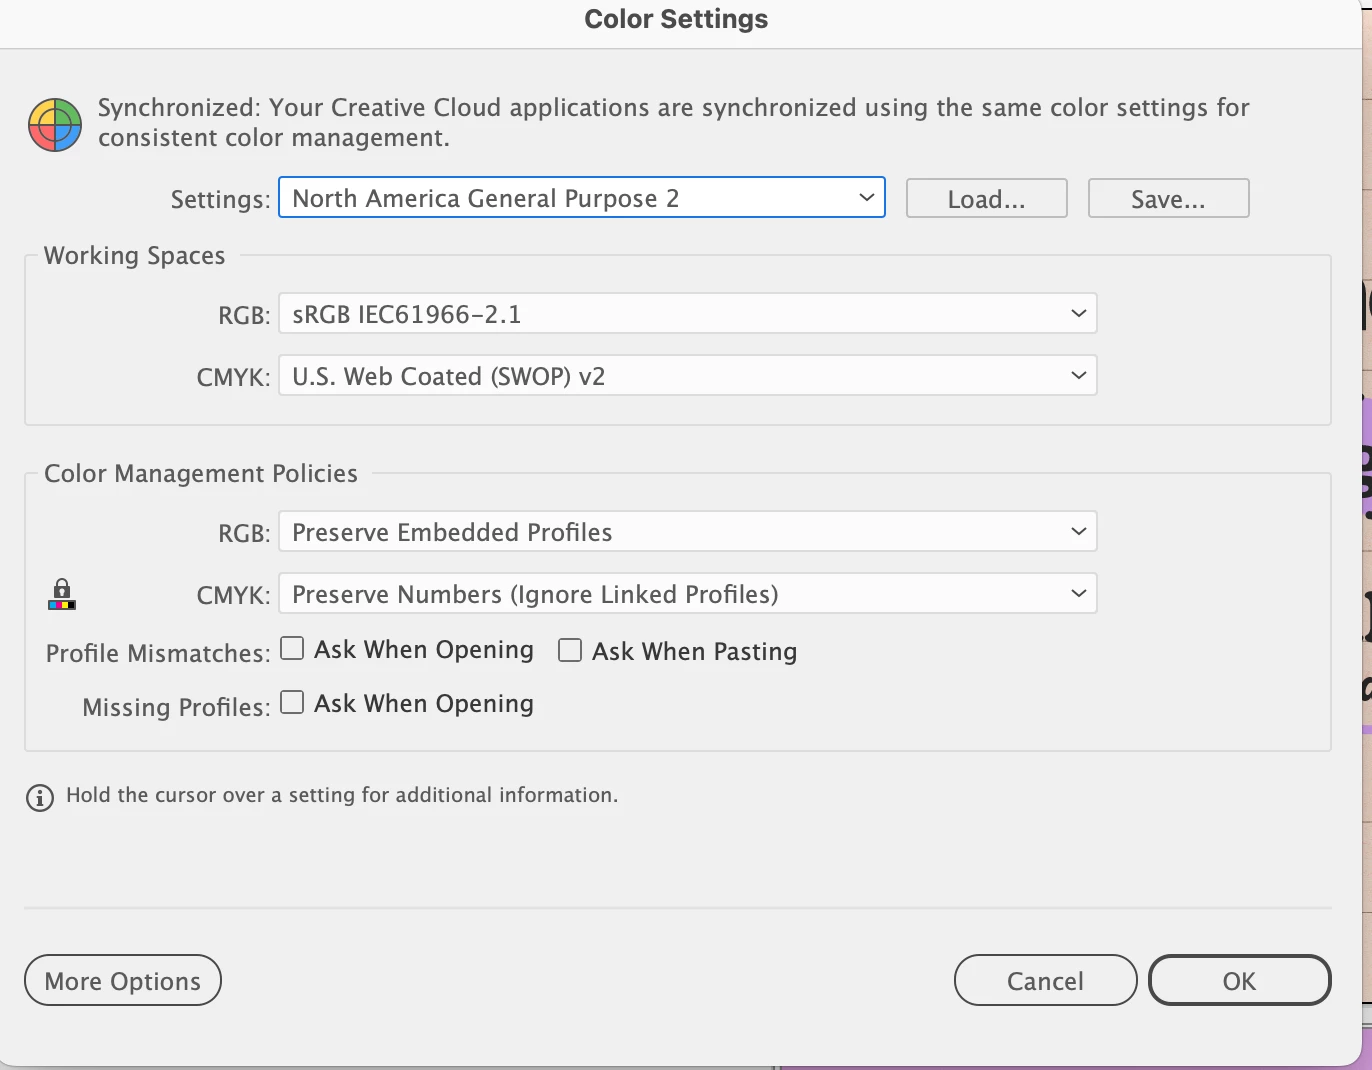
Task: Click the Load... button
Action: tap(987, 198)
